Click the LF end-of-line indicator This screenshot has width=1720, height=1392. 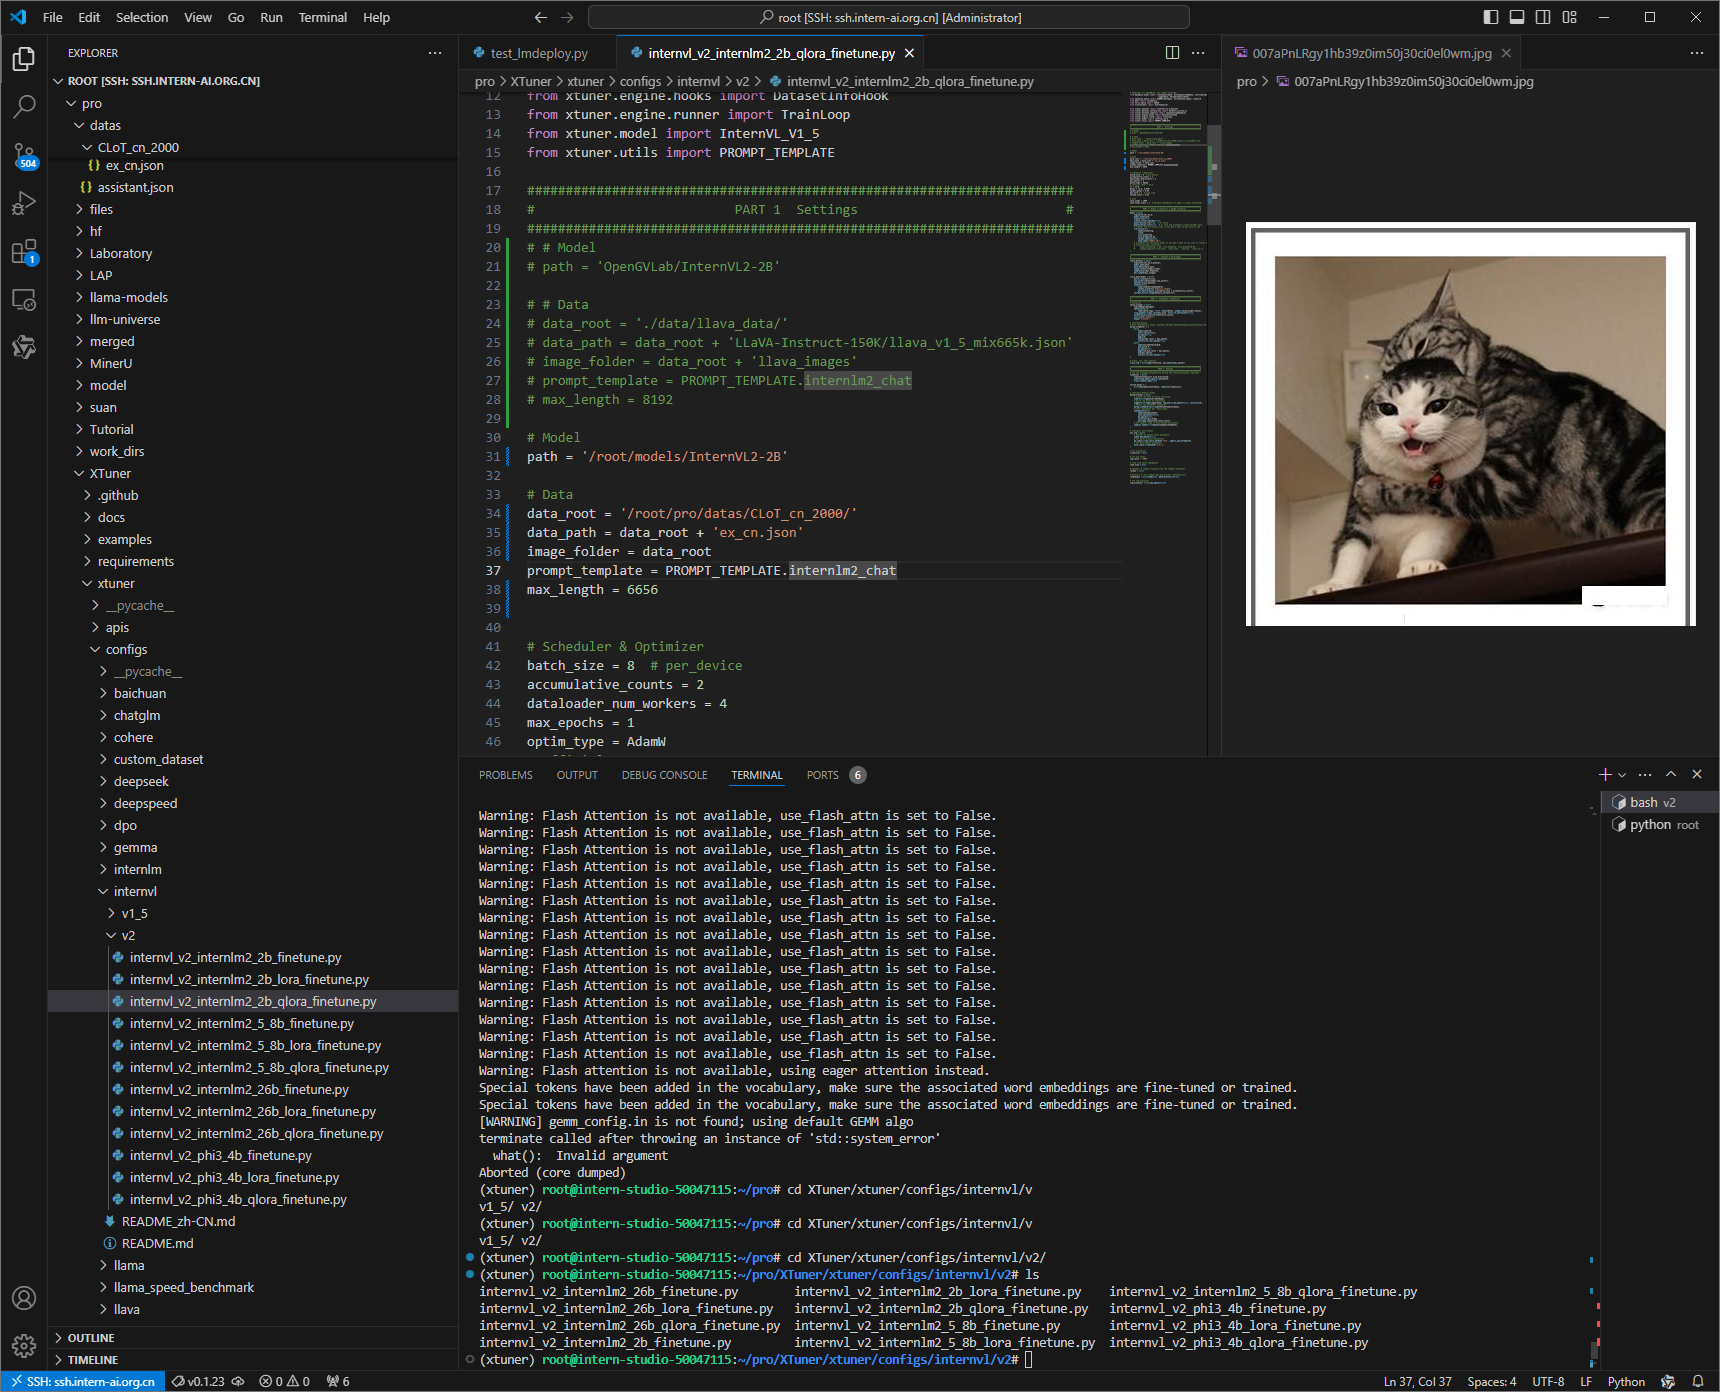1586,1382
